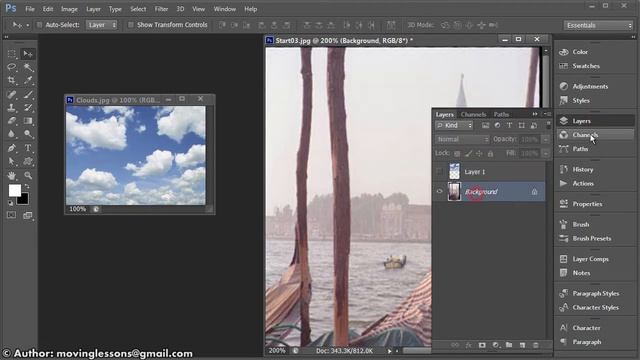Toggle lock image pixels brush icon
This screenshot has width=640, height=360.
(x=469, y=153)
